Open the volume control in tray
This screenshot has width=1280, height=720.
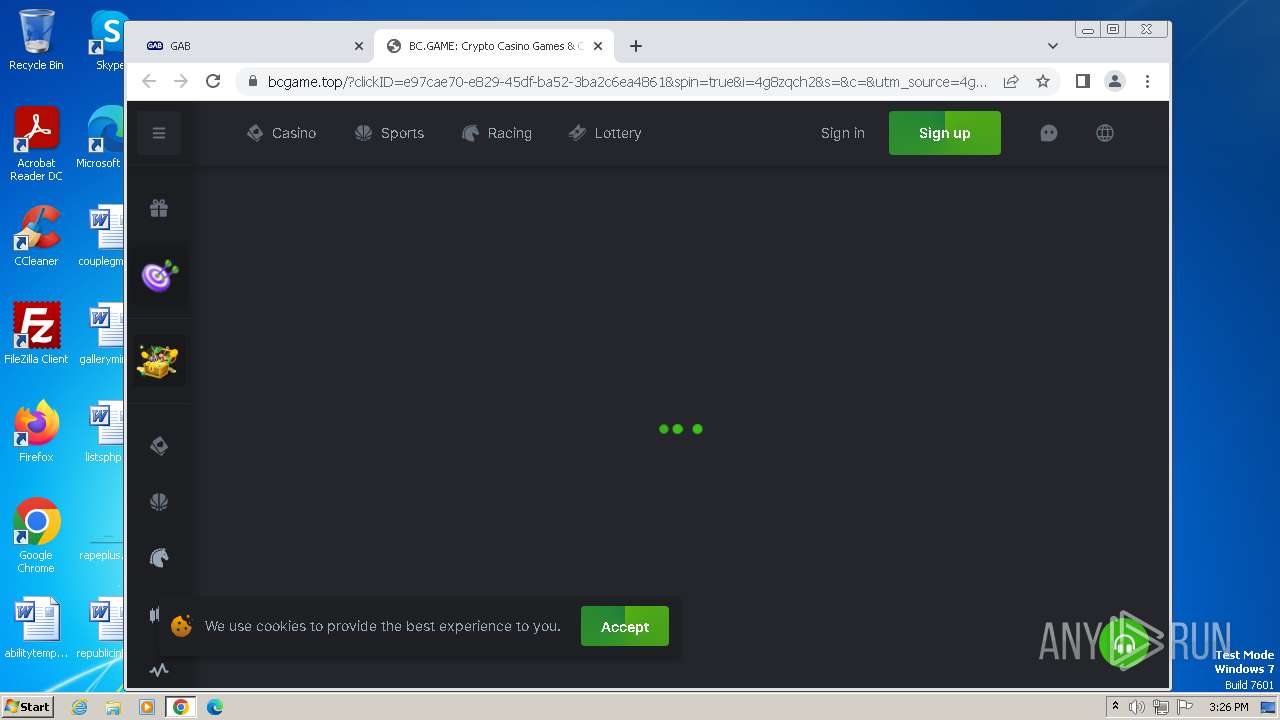(x=1137, y=707)
